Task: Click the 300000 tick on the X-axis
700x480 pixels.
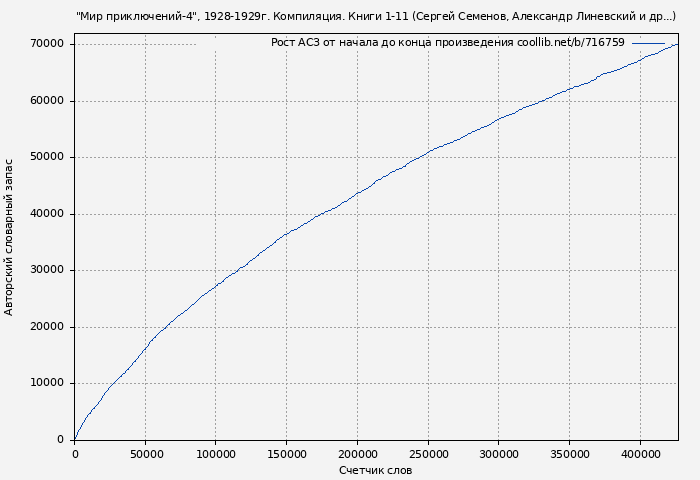Action: 499,454
